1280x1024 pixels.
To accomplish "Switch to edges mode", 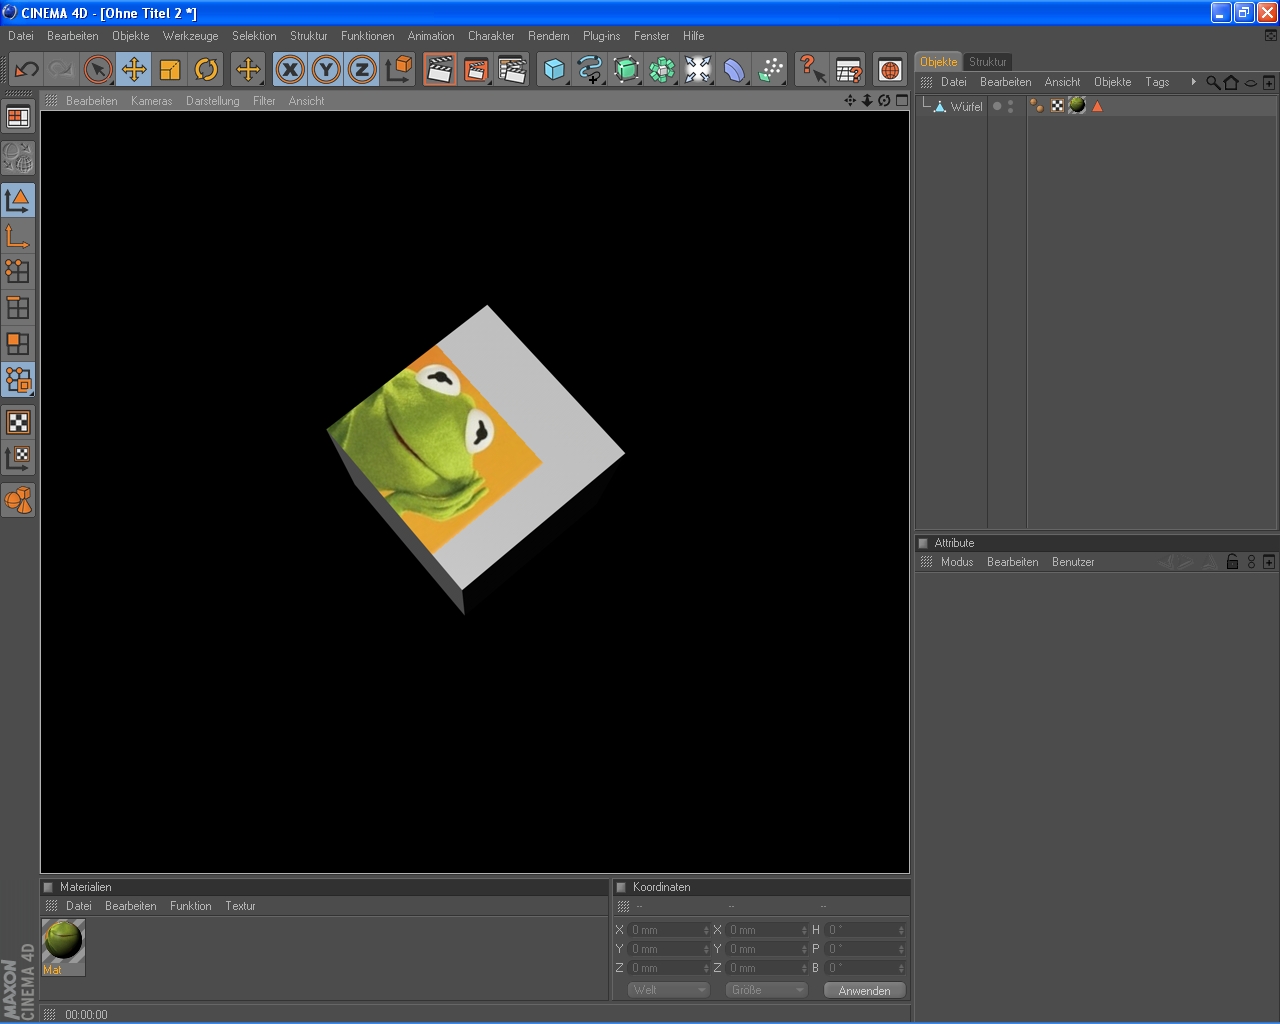I will click(18, 308).
